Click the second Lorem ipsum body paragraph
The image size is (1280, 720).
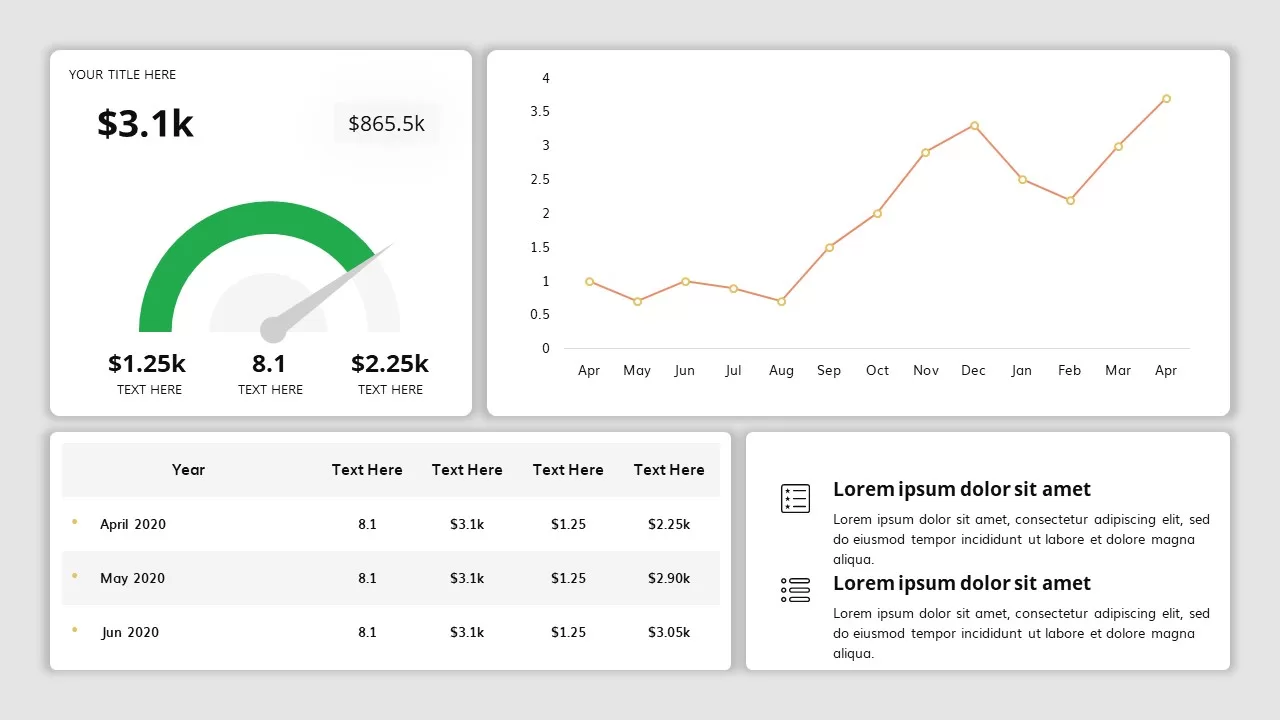[1021, 633]
